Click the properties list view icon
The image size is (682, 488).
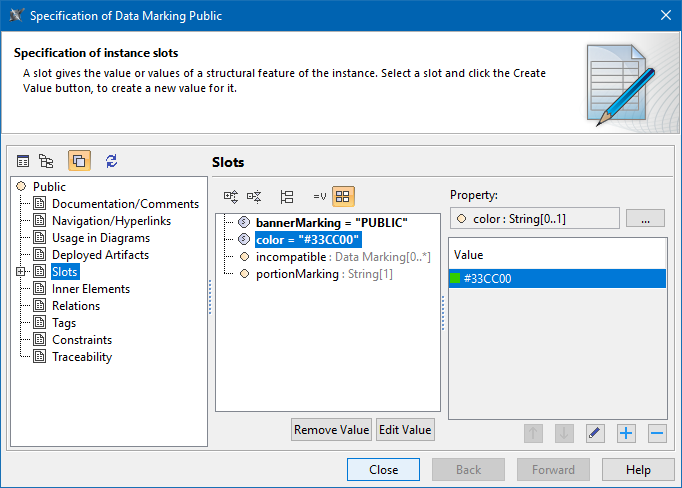point(23,161)
